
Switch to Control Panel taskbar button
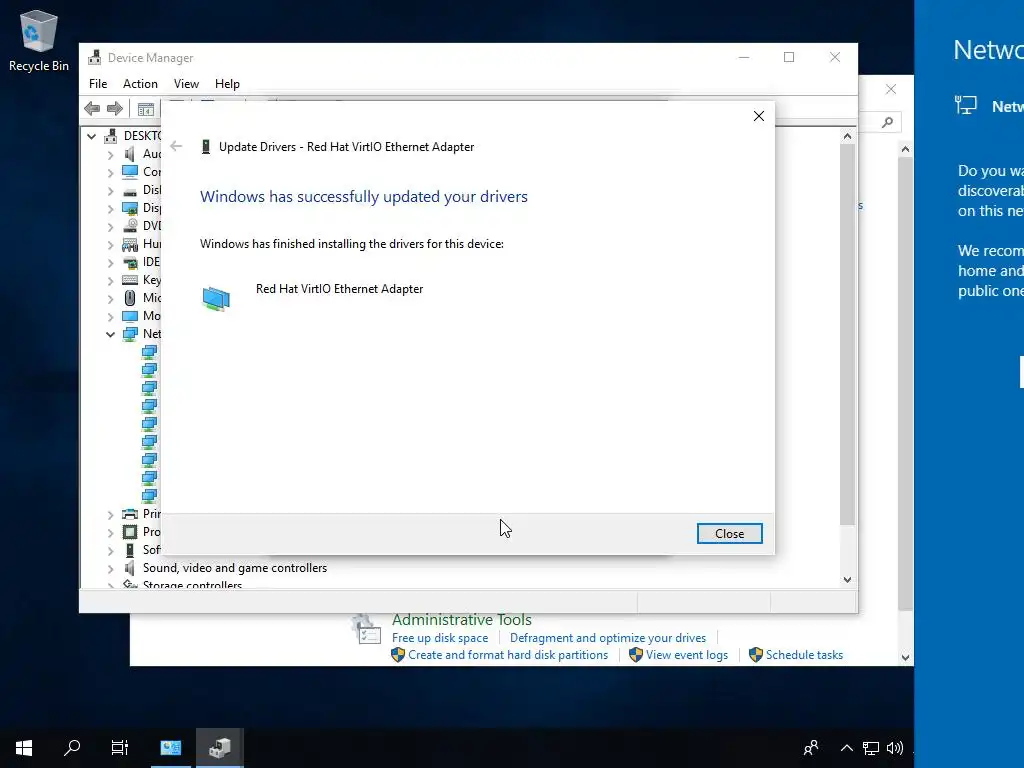point(170,748)
